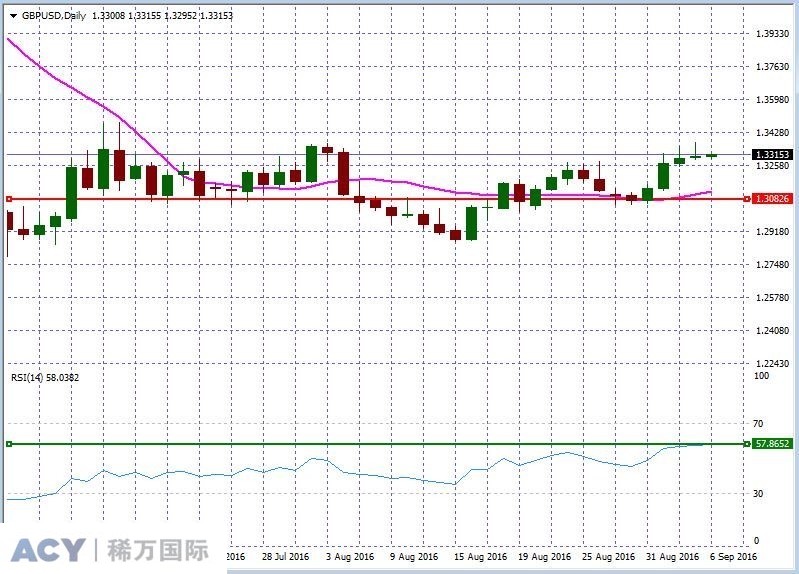Click the 3 Aug 2016 date label
Screen dimensions: 799x574
(350, 557)
